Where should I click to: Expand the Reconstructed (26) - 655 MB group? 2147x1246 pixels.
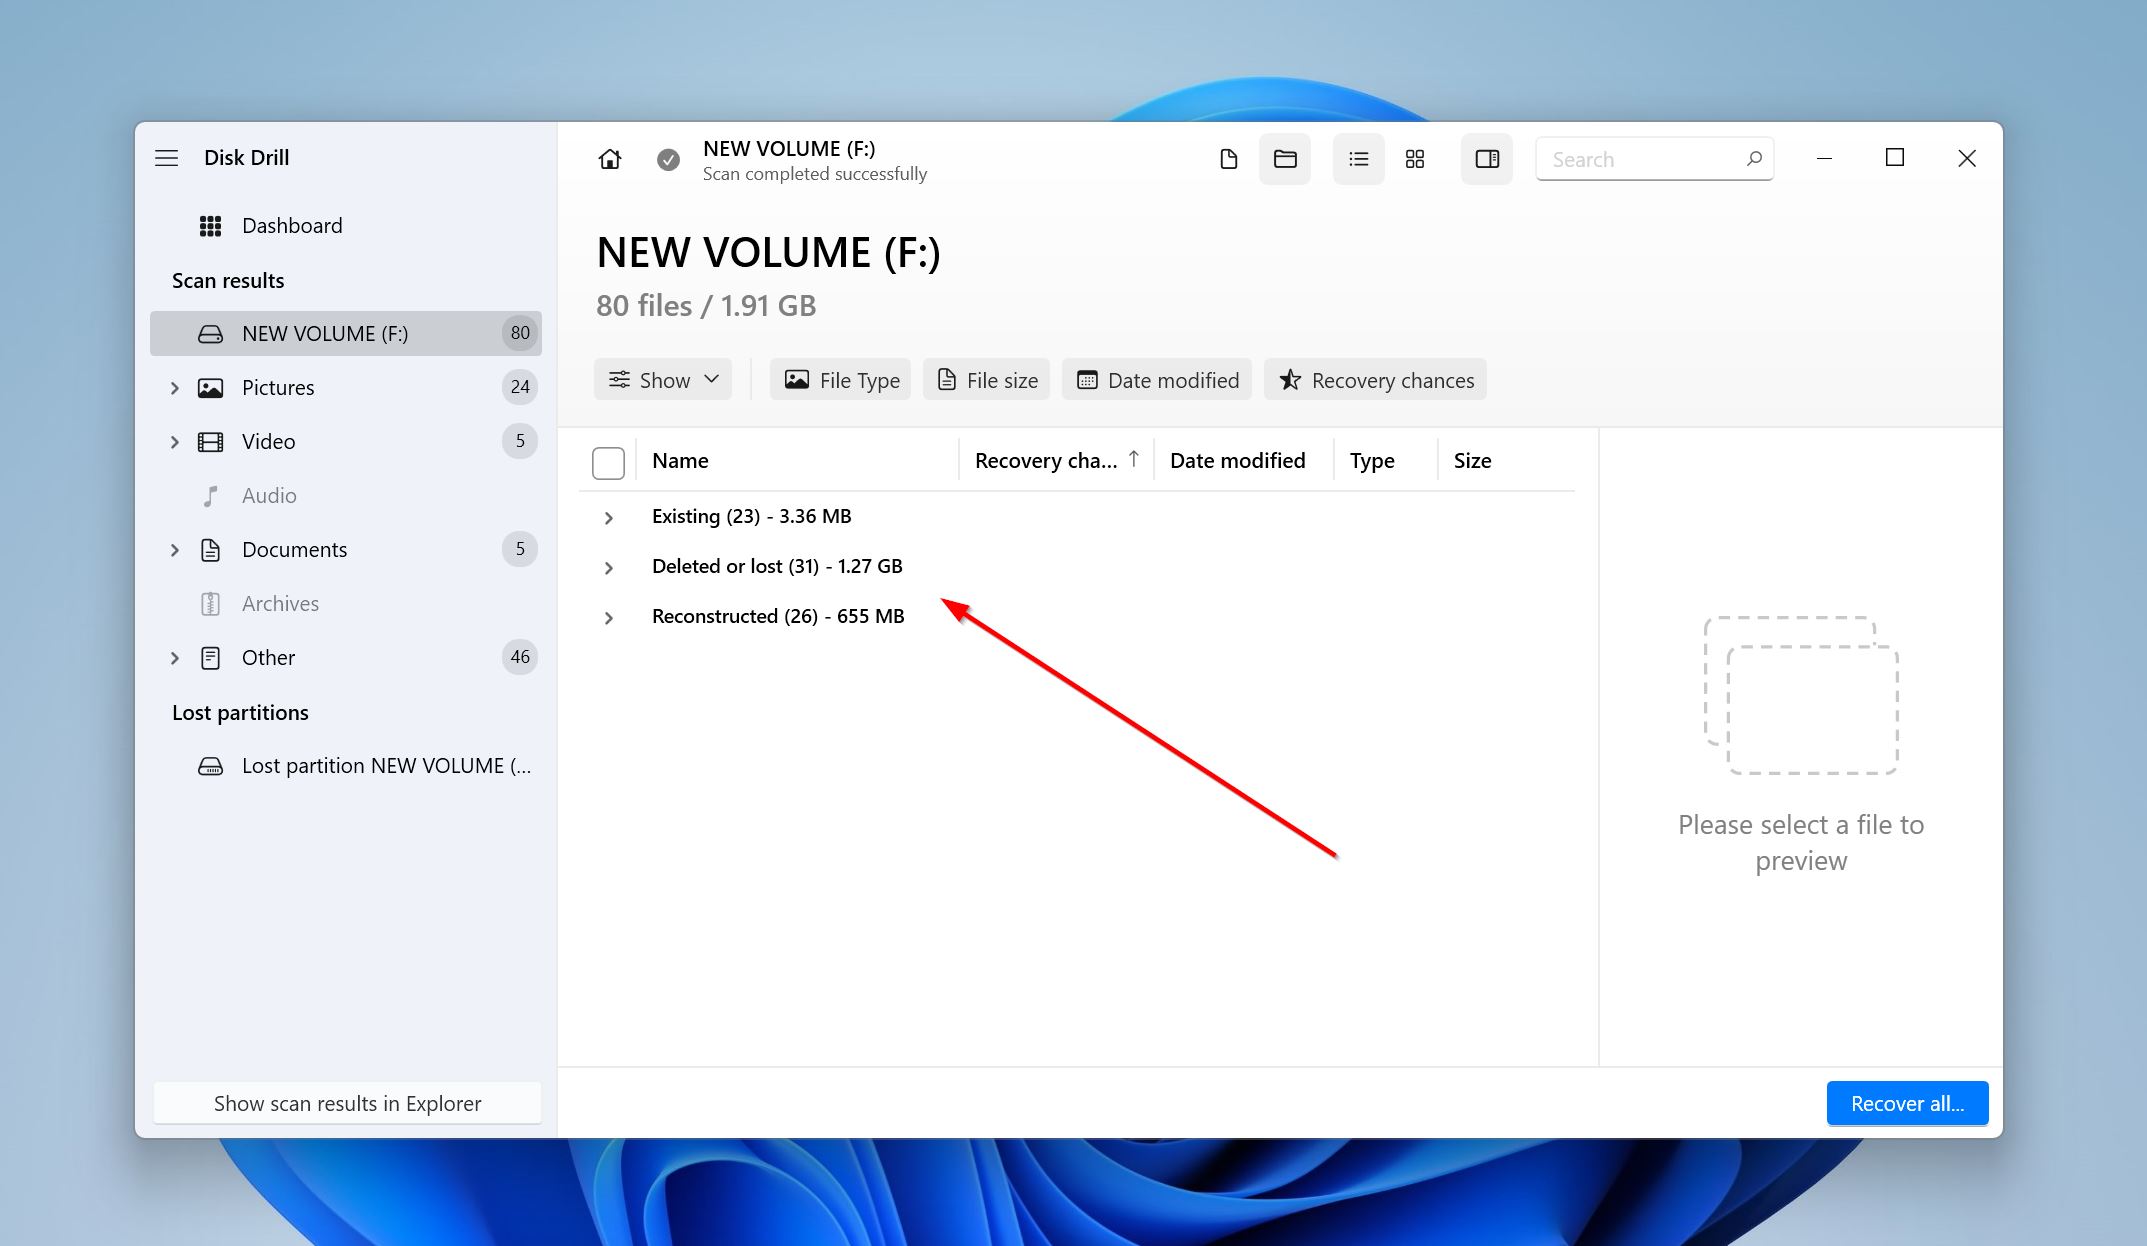608,616
